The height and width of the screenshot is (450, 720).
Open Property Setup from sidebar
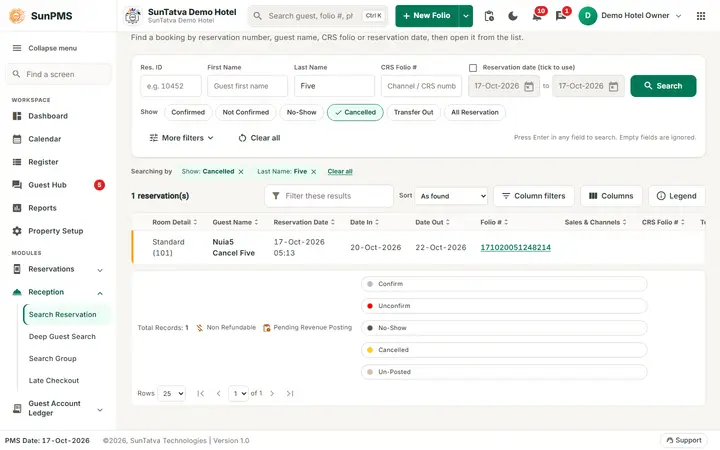[56, 231]
